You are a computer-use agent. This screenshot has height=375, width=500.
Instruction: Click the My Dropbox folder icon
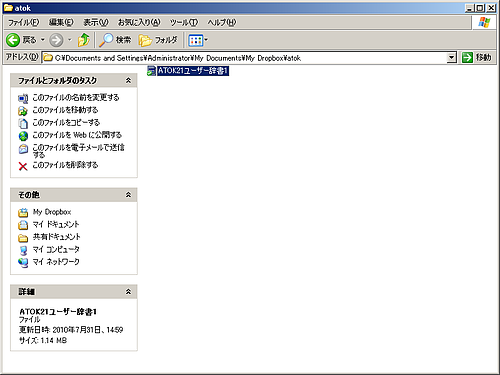(x=23, y=213)
